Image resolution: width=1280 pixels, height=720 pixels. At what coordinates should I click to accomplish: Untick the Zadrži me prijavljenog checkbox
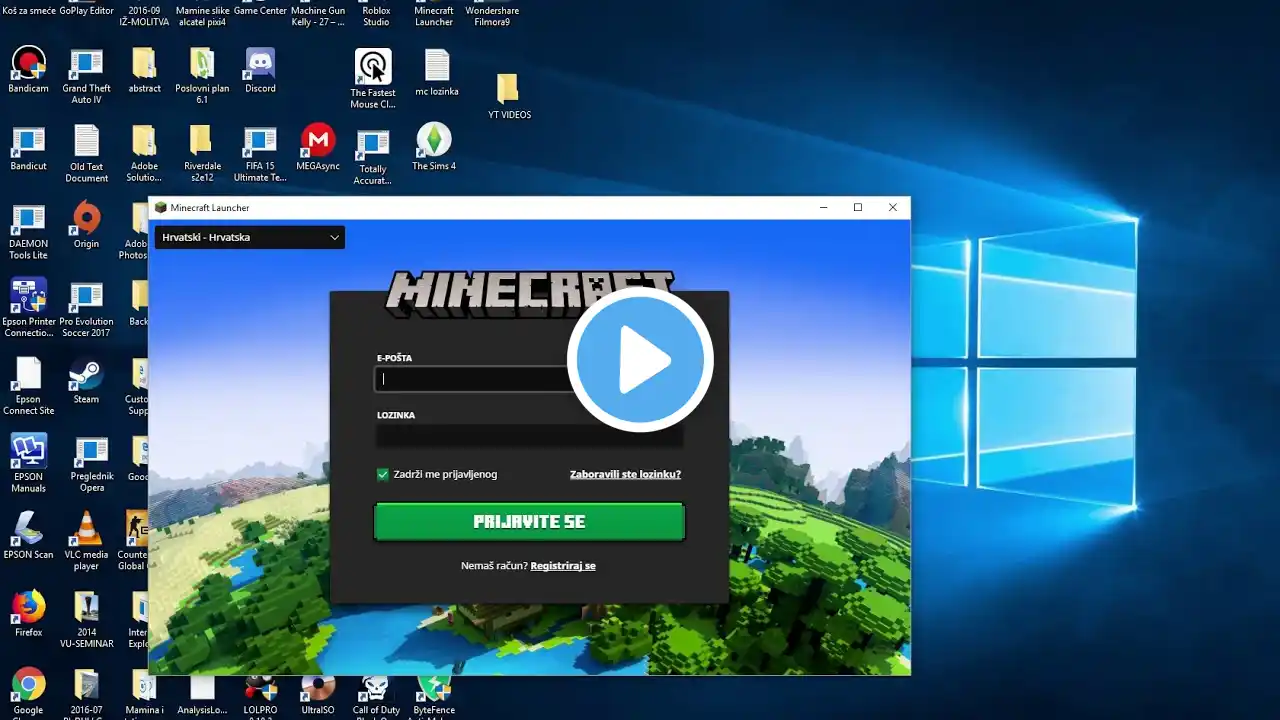(382, 474)
